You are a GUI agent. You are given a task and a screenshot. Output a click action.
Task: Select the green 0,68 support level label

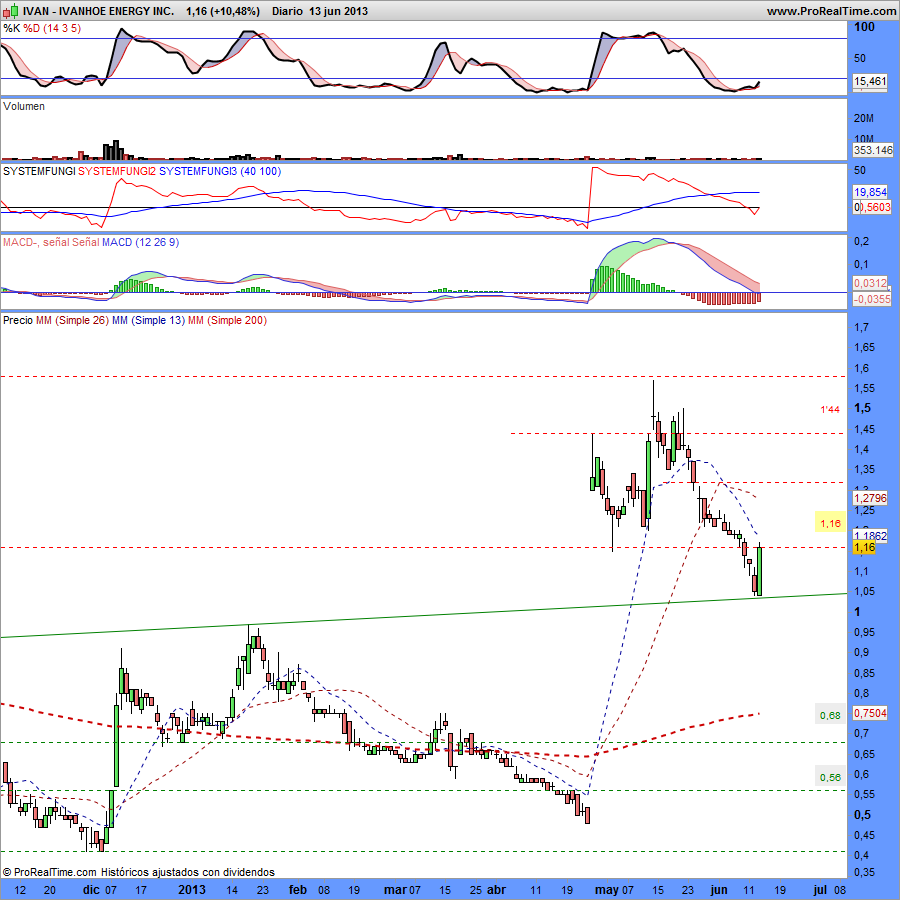[x=829, y=716]
